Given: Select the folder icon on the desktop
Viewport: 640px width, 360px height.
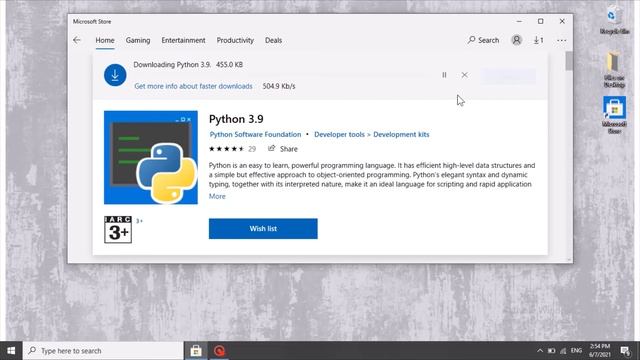Looking at the screenshot, I should click(614, 69).
